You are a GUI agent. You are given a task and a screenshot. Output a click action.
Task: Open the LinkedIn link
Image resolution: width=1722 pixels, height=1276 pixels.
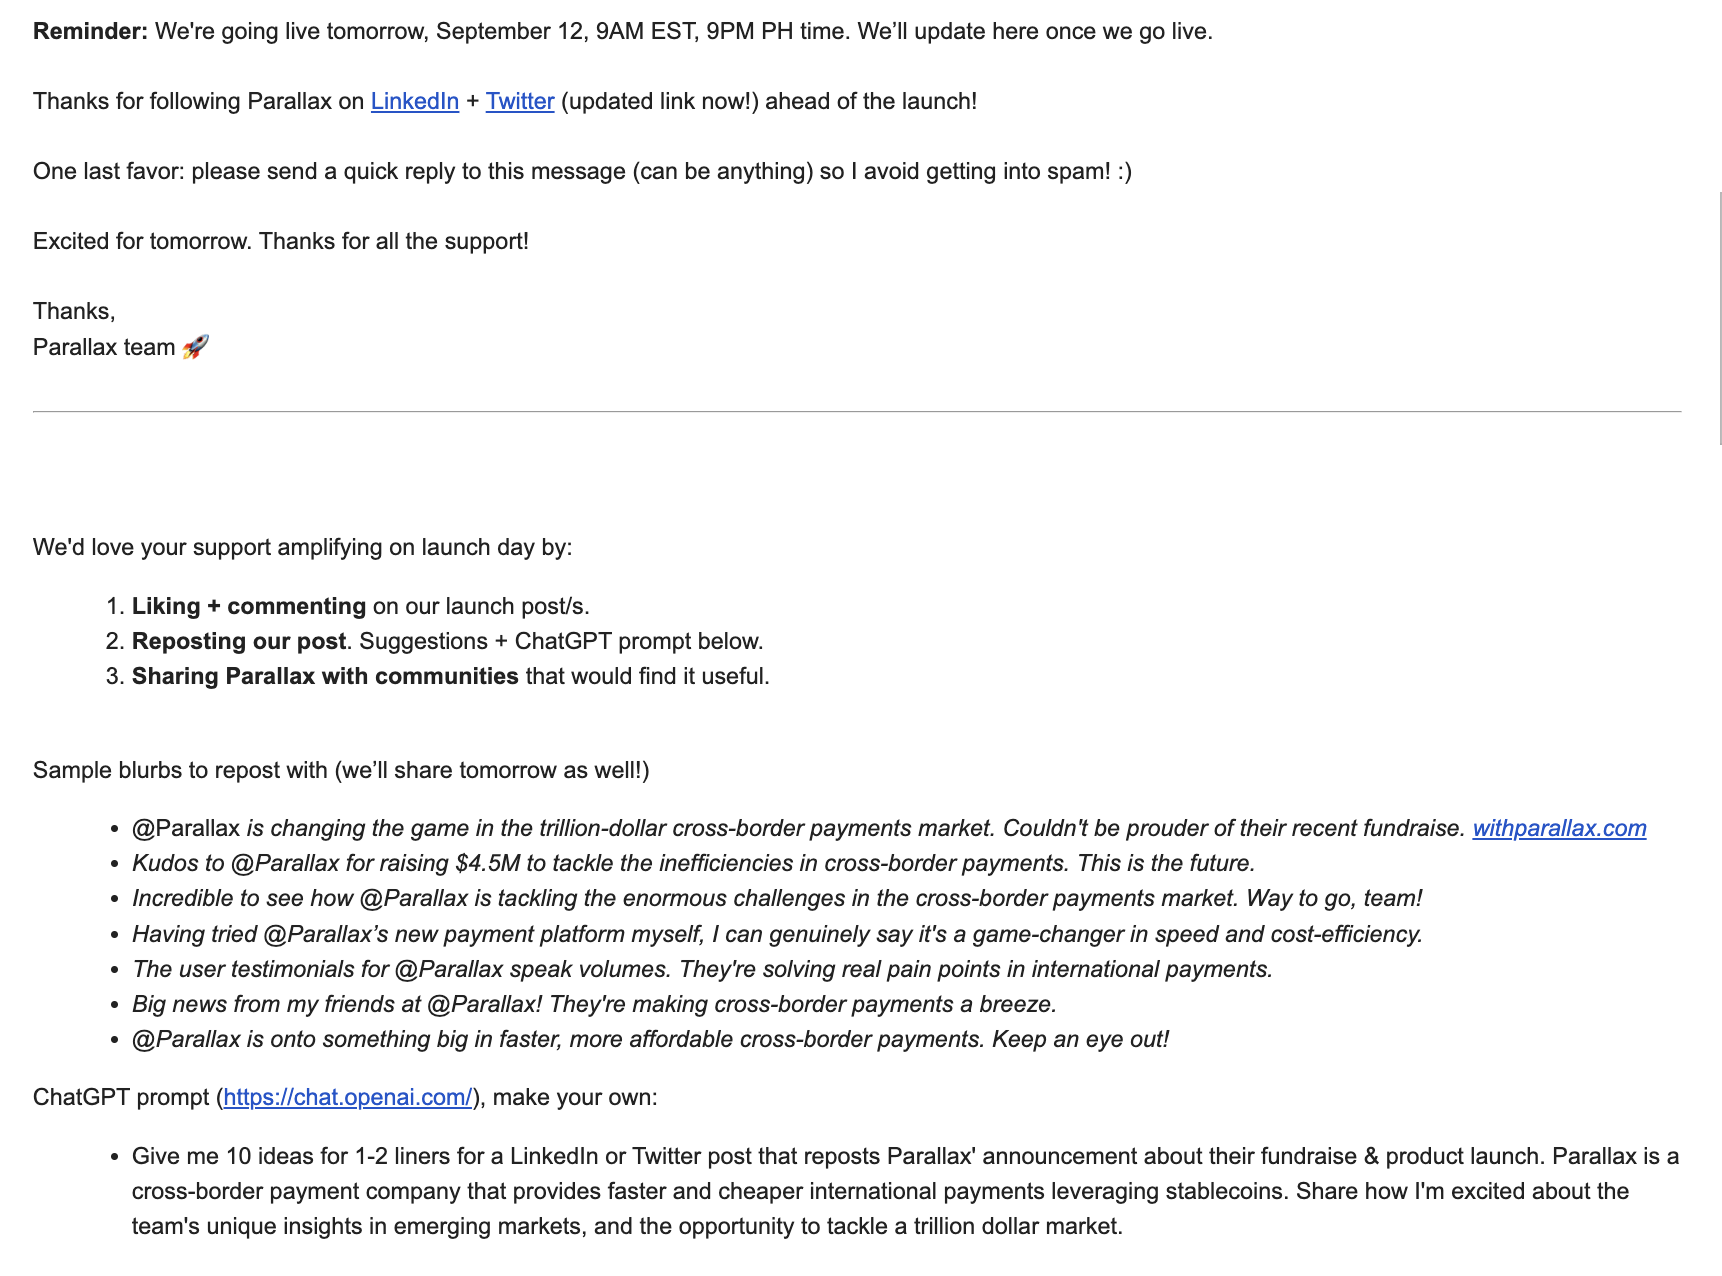tap(414, 101)
